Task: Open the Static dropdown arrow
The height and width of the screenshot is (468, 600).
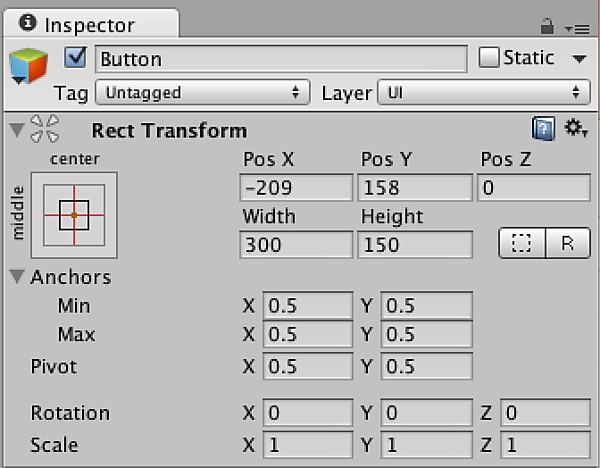Action: pyautogui.click(x=579, y=59)
